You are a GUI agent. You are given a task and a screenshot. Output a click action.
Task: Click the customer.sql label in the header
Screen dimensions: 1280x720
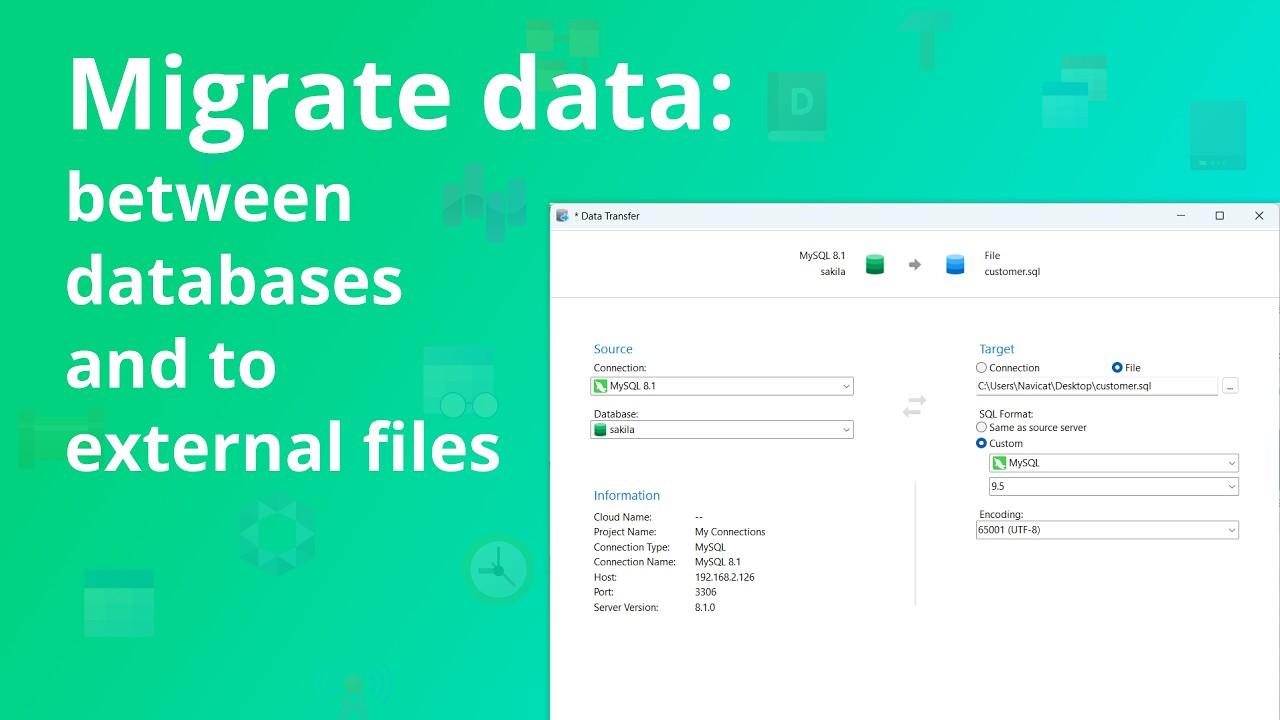coord(1012,272)
